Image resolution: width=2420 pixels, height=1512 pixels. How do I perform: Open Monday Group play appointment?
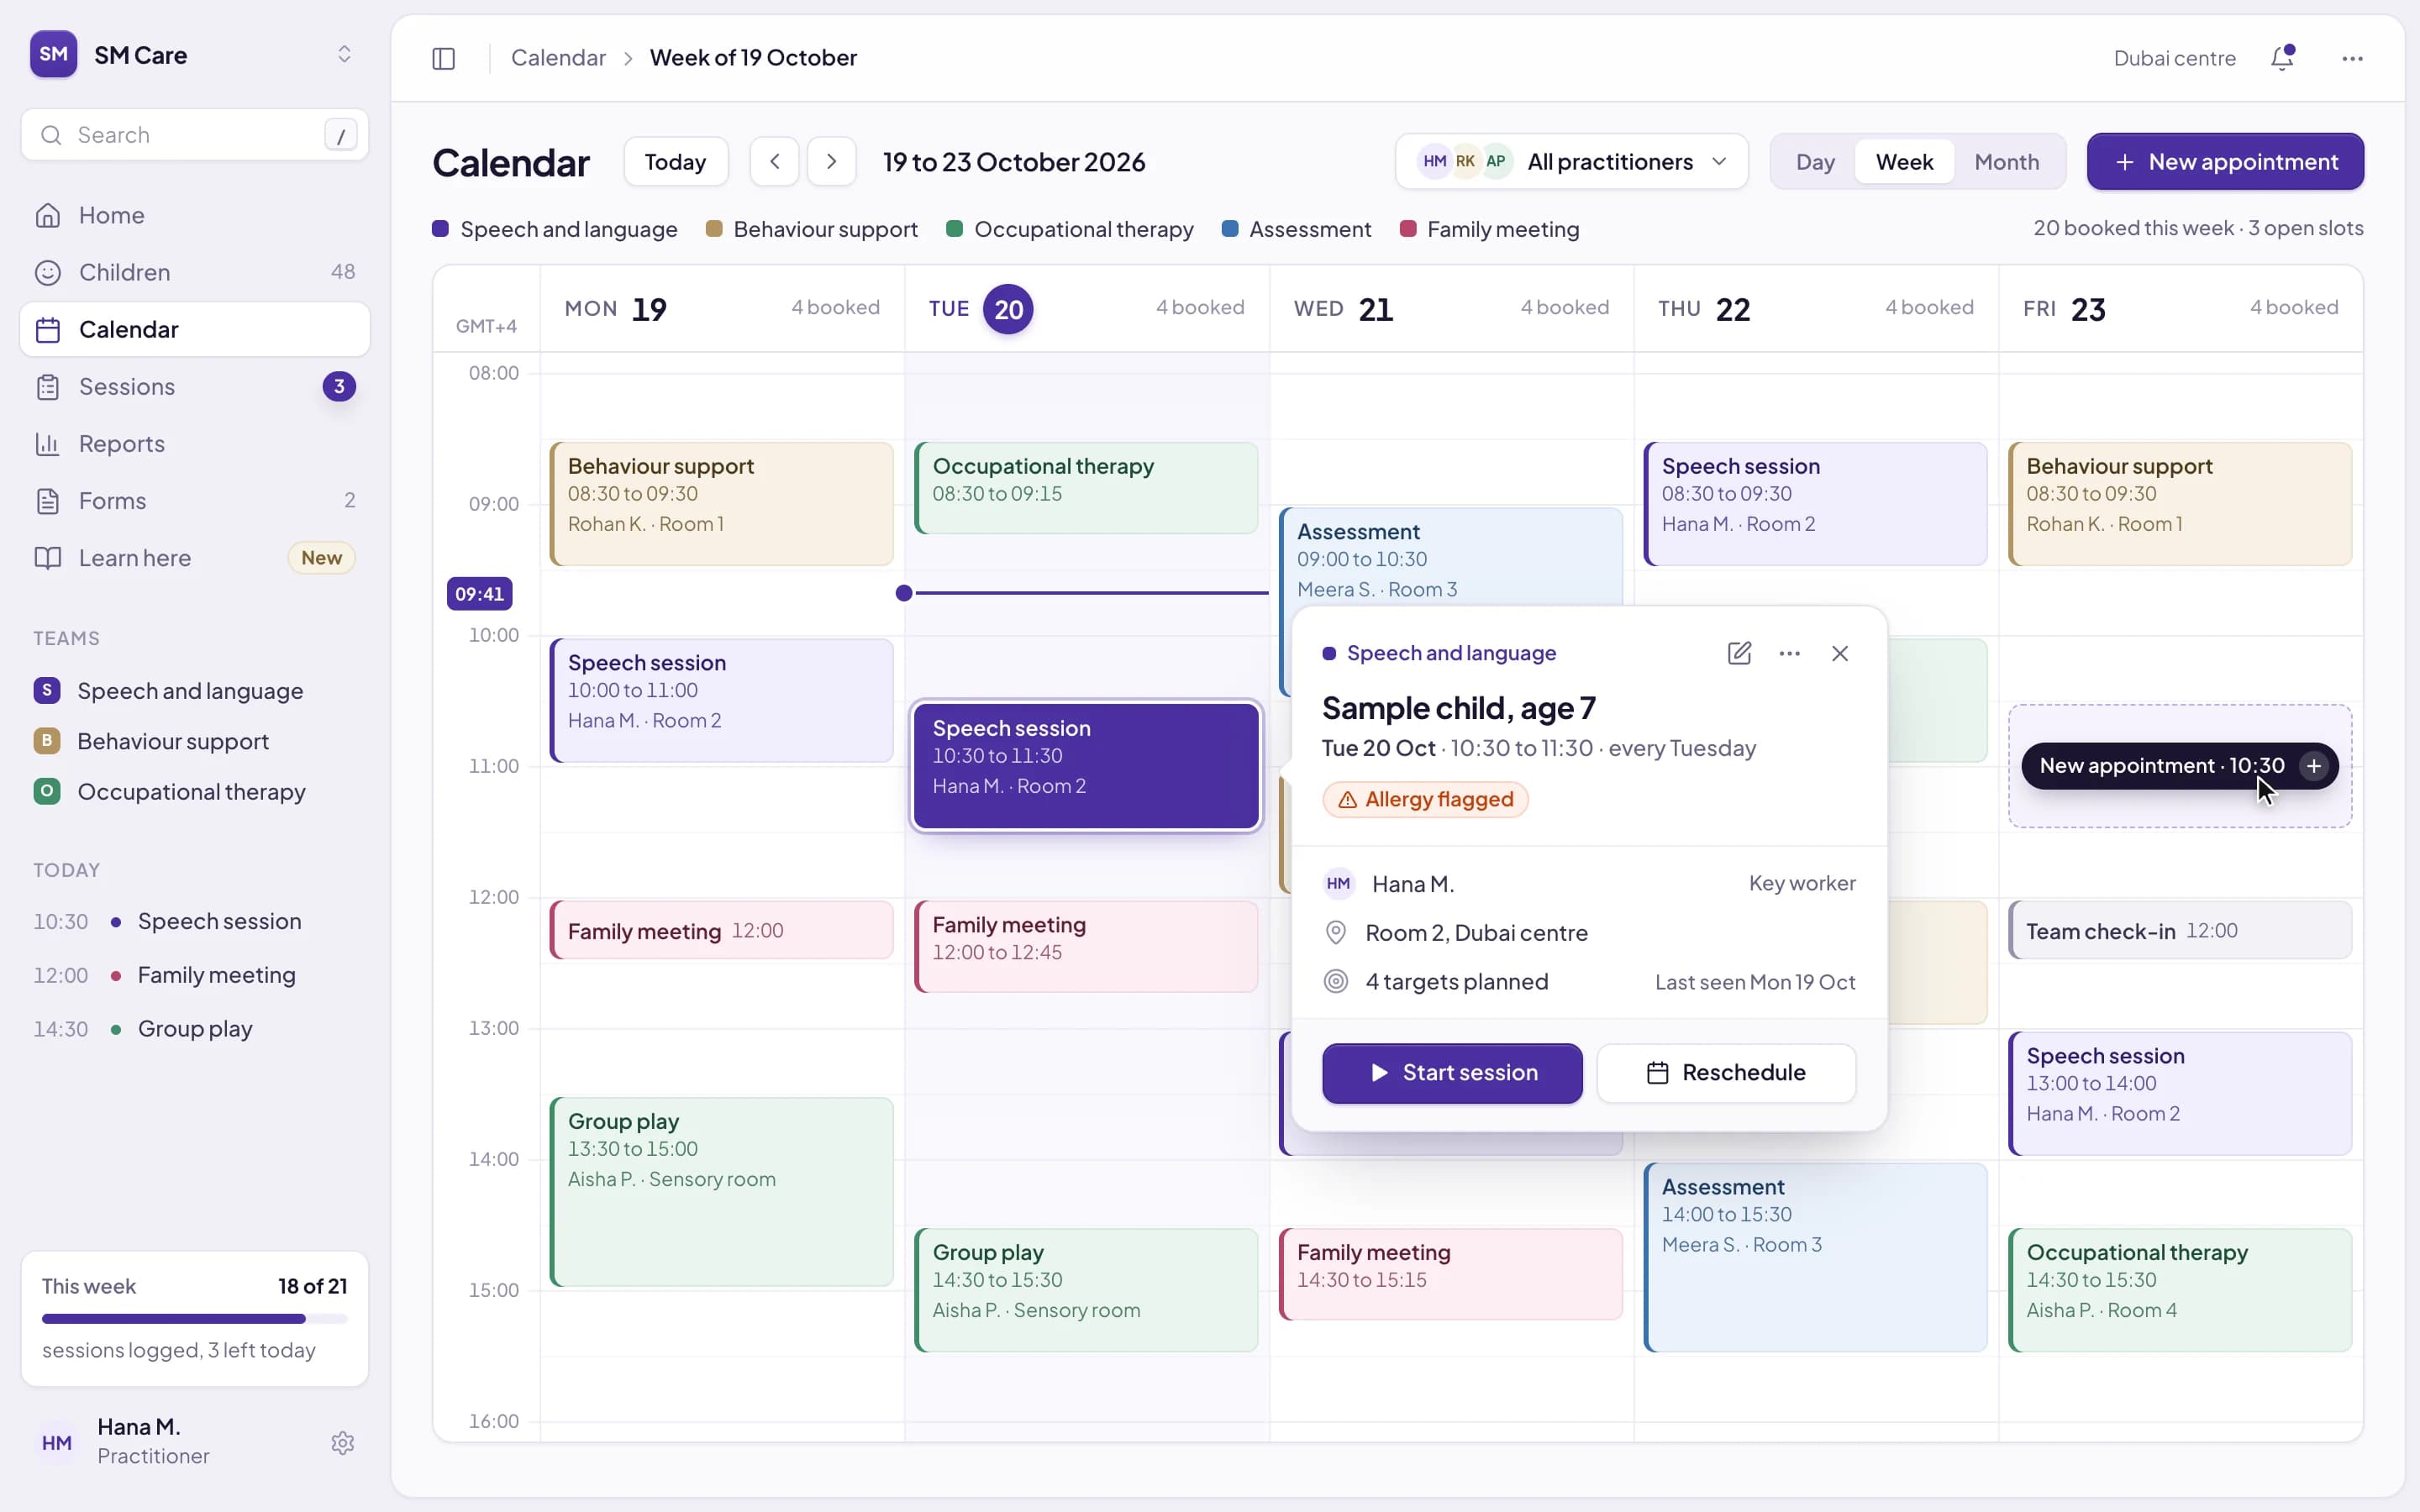[721, 1192]
